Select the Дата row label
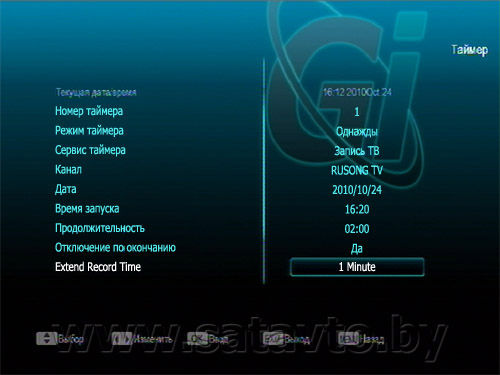The width and height of the screenshot is (500, 375). click(x=66, y=189)
